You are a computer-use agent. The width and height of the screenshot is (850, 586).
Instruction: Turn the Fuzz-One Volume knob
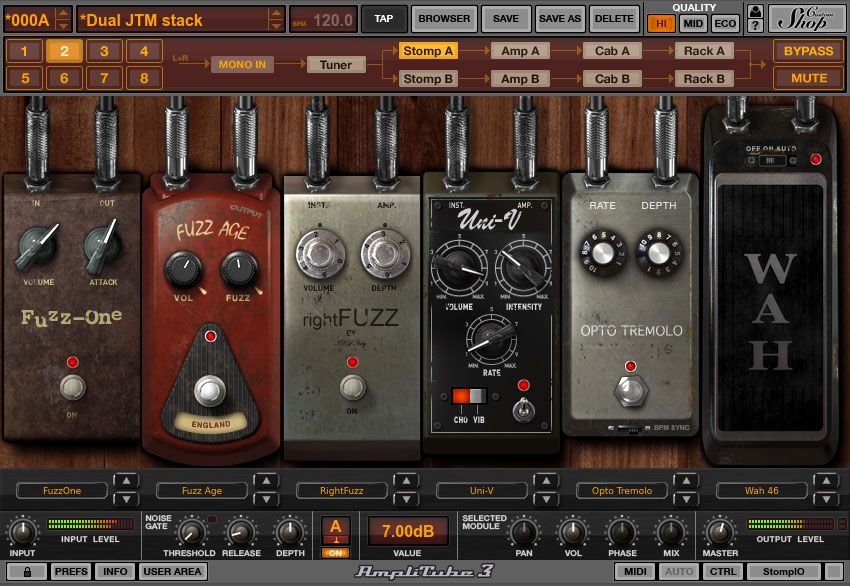tap(37, 247)
